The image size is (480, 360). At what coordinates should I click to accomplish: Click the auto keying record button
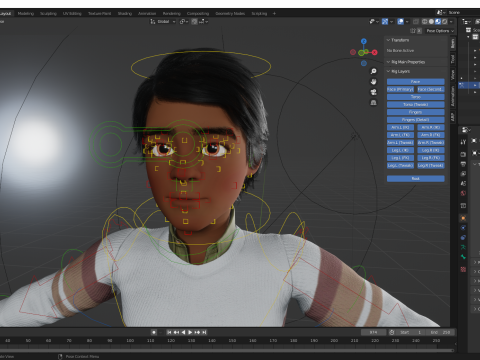154,332
